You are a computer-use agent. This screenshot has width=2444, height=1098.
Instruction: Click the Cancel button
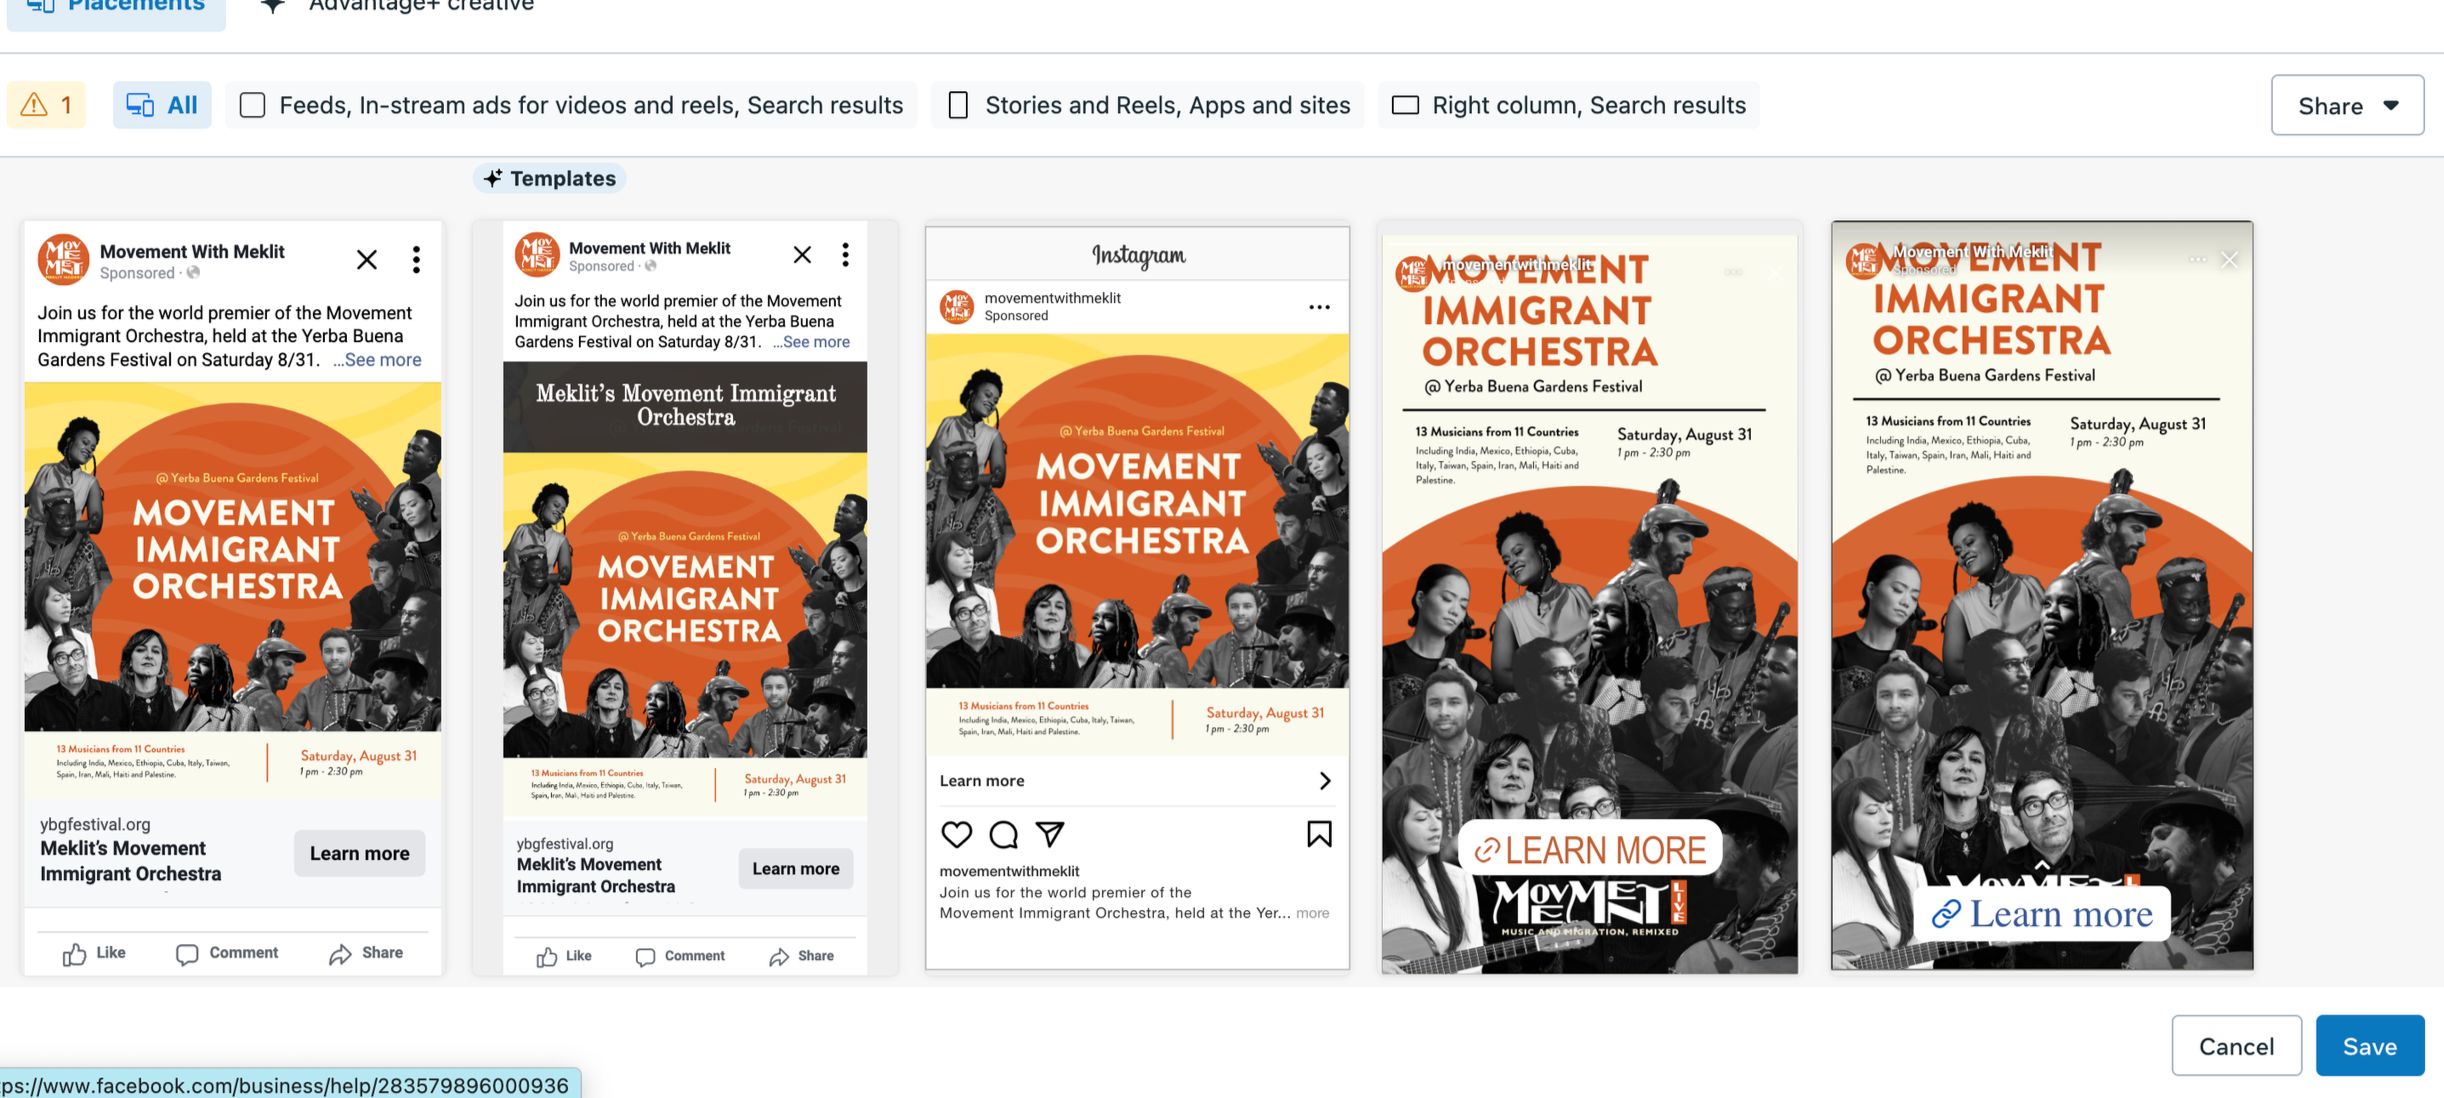click(x=2236, y=1046)
